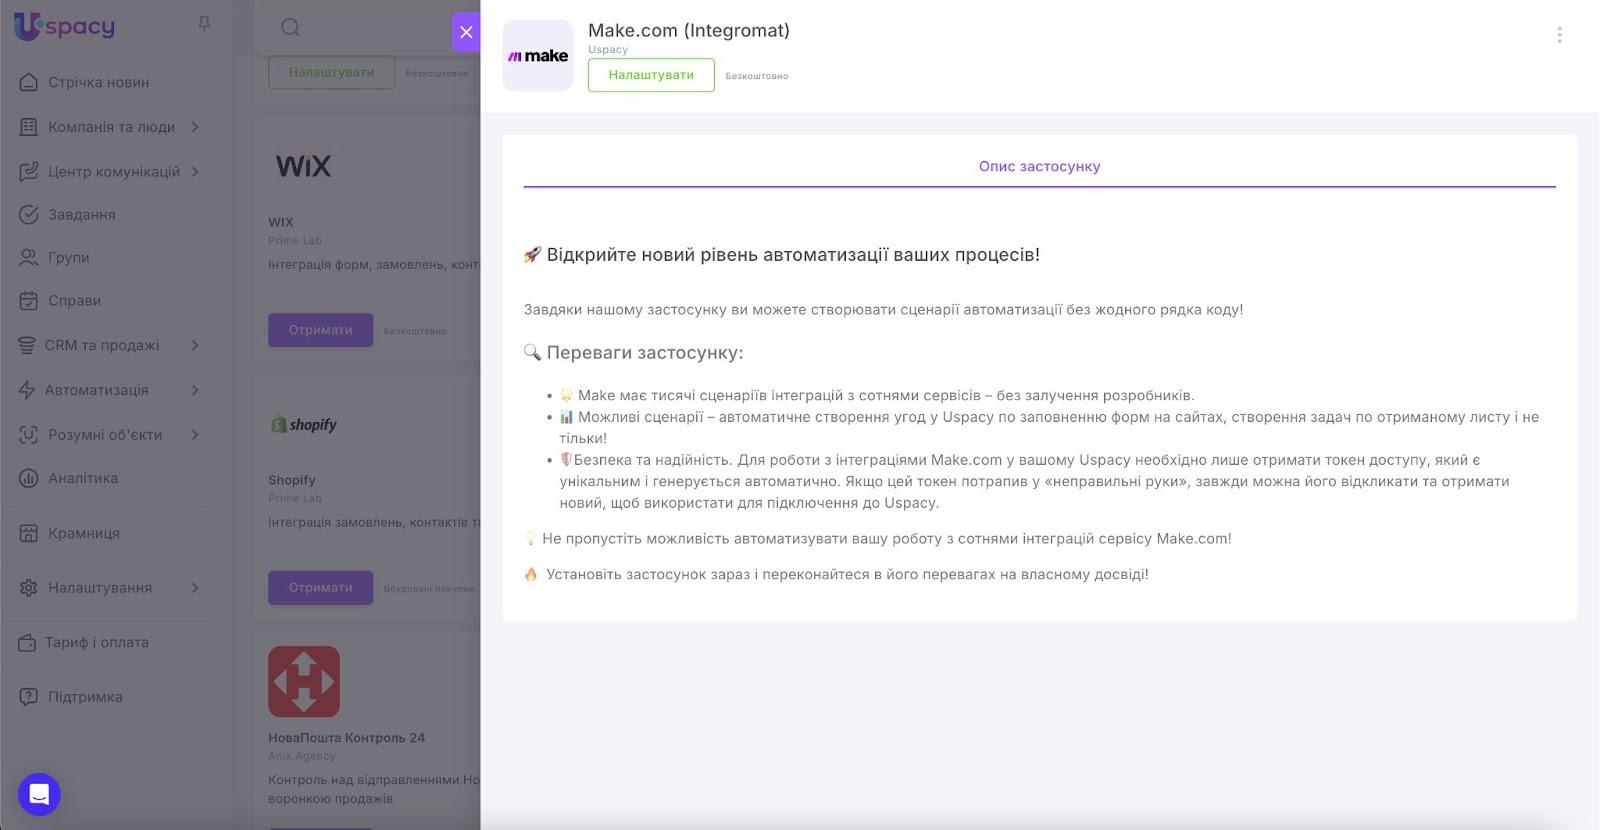Open Крамниця in sidebar
This screenshot has height=830, width=1600.
84,533
